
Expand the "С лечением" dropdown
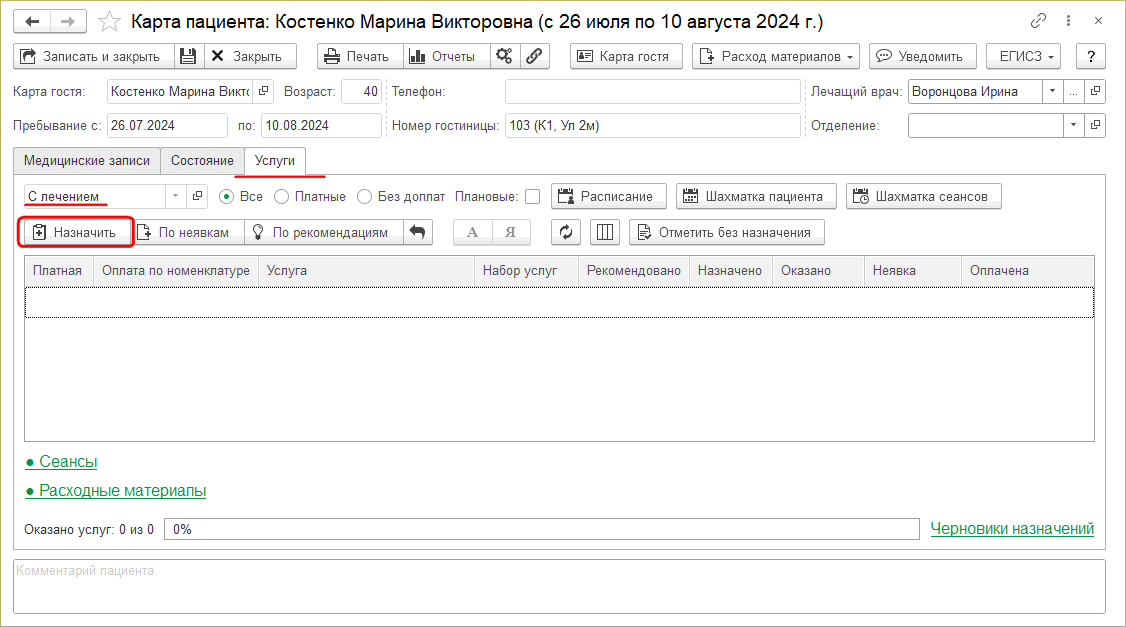click(x=175, y=197)
